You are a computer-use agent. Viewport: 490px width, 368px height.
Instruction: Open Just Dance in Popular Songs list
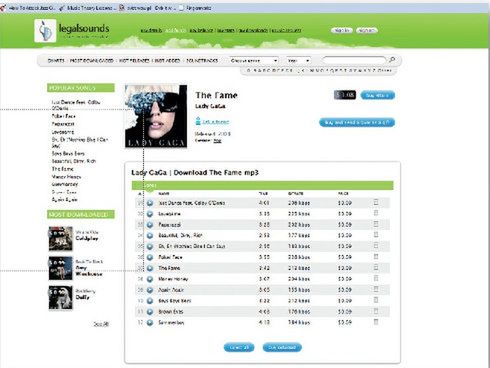[76, 105]
